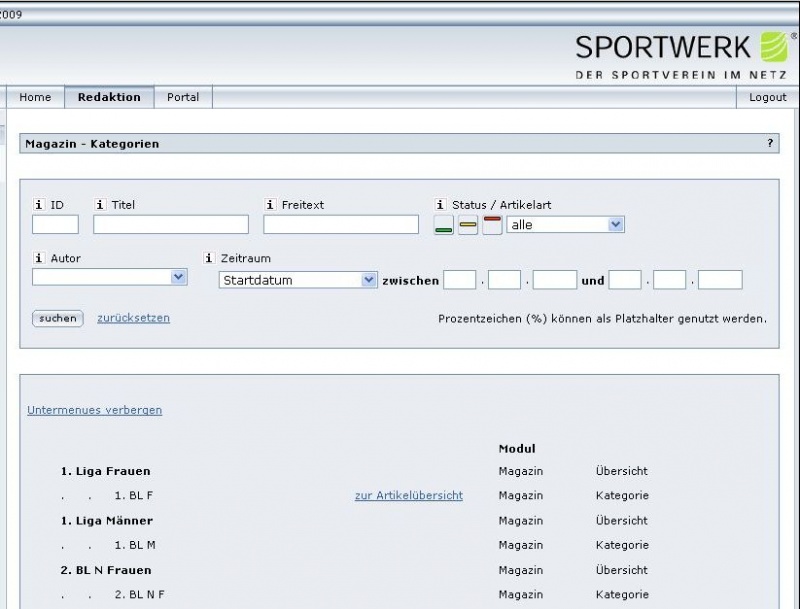
Task: Toggle the red status filter
Action: tap(492, 226)
